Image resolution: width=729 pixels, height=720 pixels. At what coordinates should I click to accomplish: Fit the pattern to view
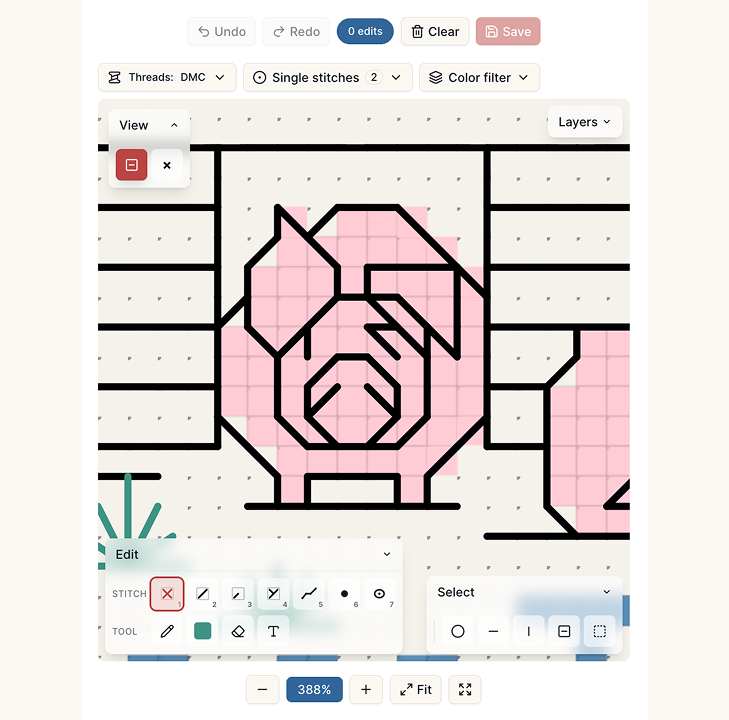coord(416,689)
